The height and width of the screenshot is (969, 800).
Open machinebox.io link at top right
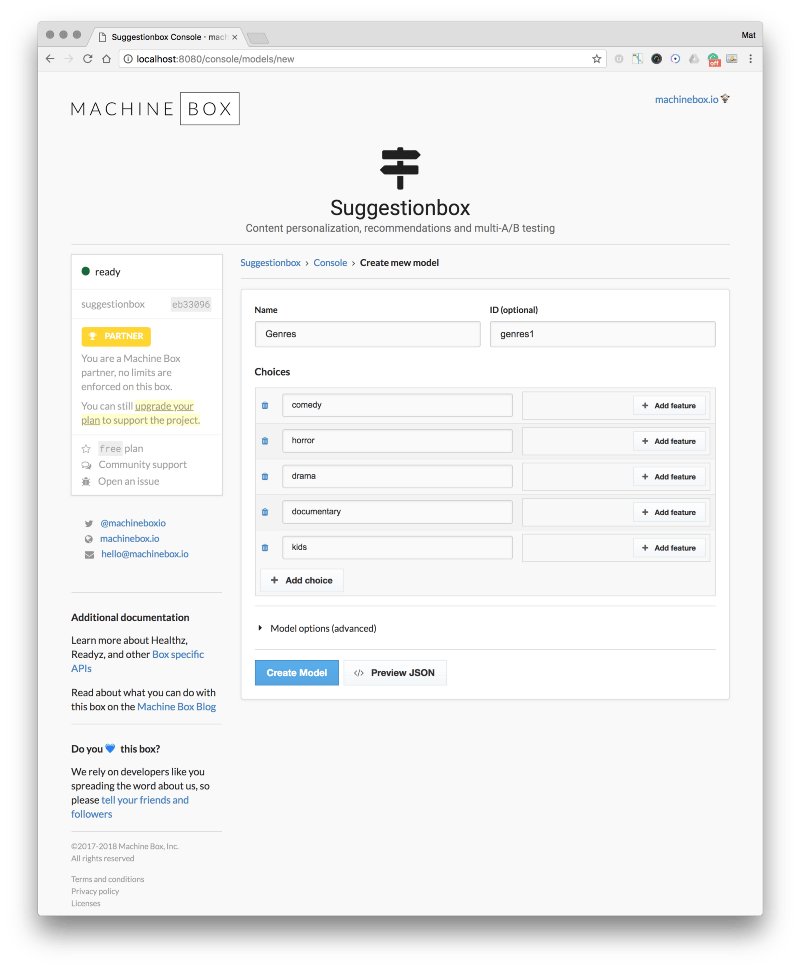pyautogui.click(x=686, y=99)
